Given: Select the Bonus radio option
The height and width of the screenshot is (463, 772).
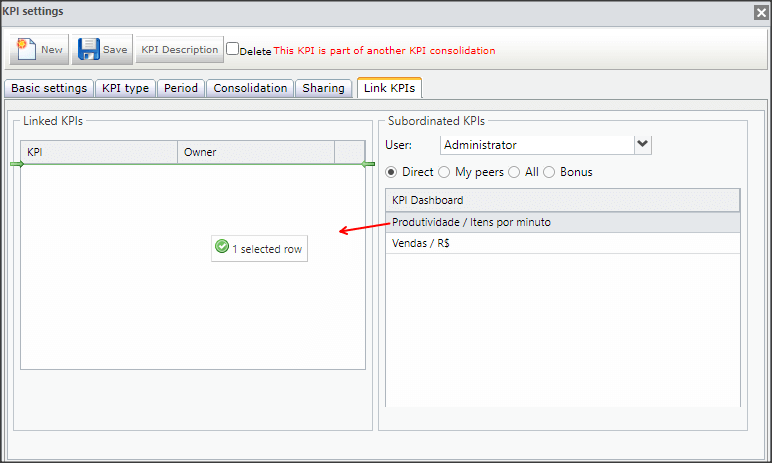Looking at the screenshot, I should (549, 172).
